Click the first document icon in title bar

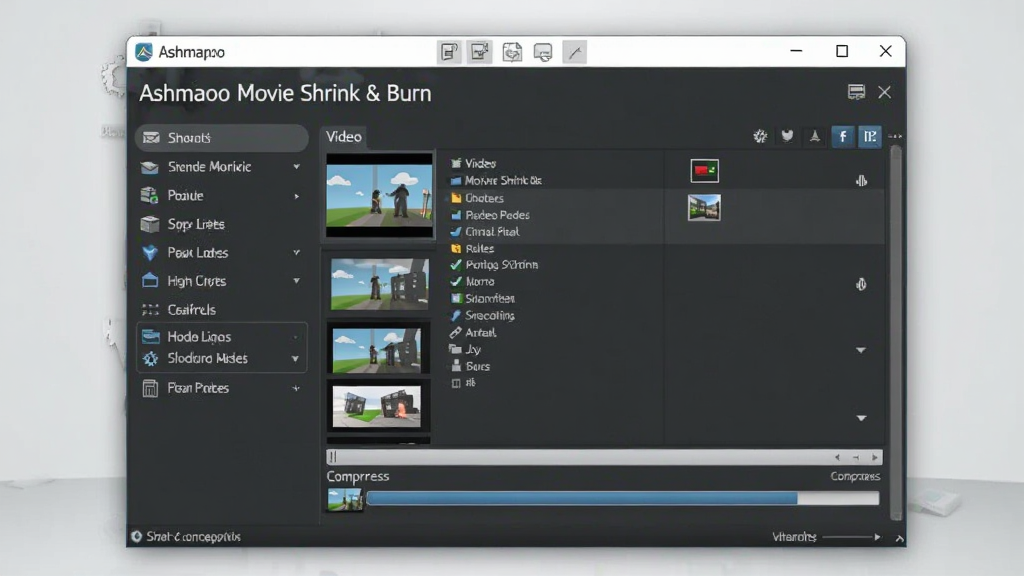tap(449, 52)
